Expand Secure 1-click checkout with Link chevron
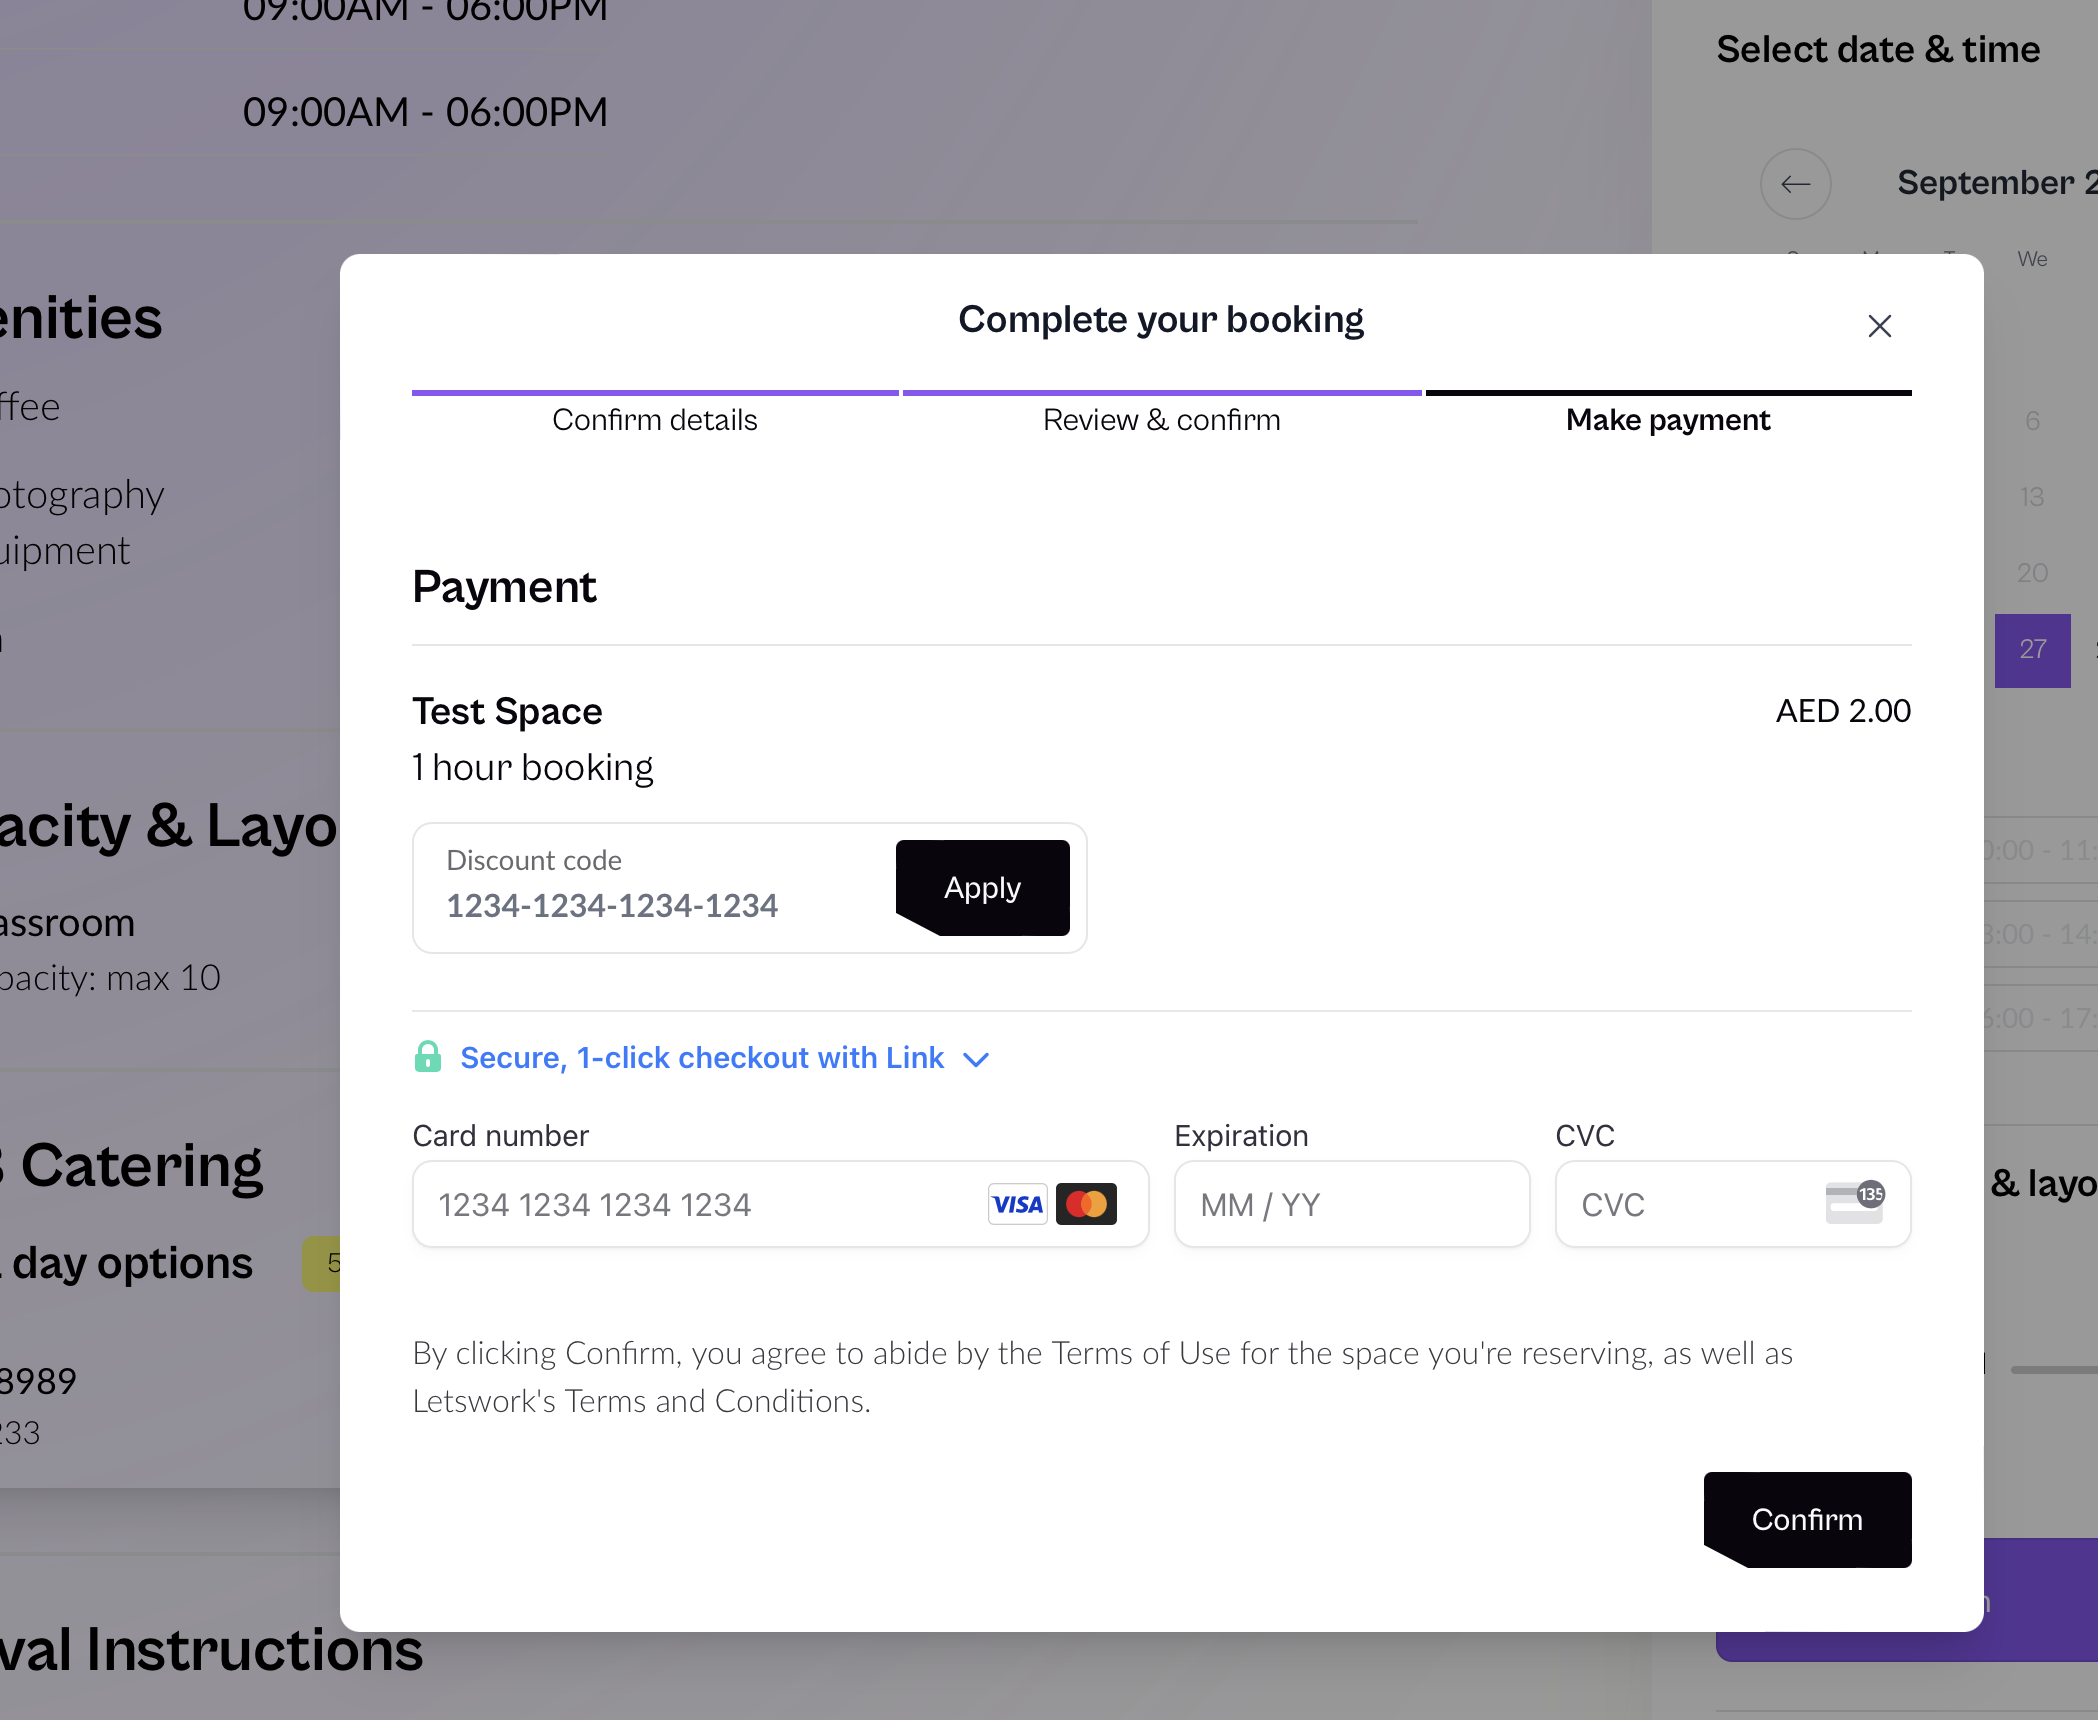Image resolution: width=2098 pixels, height=1720 pixels. 976,1059
